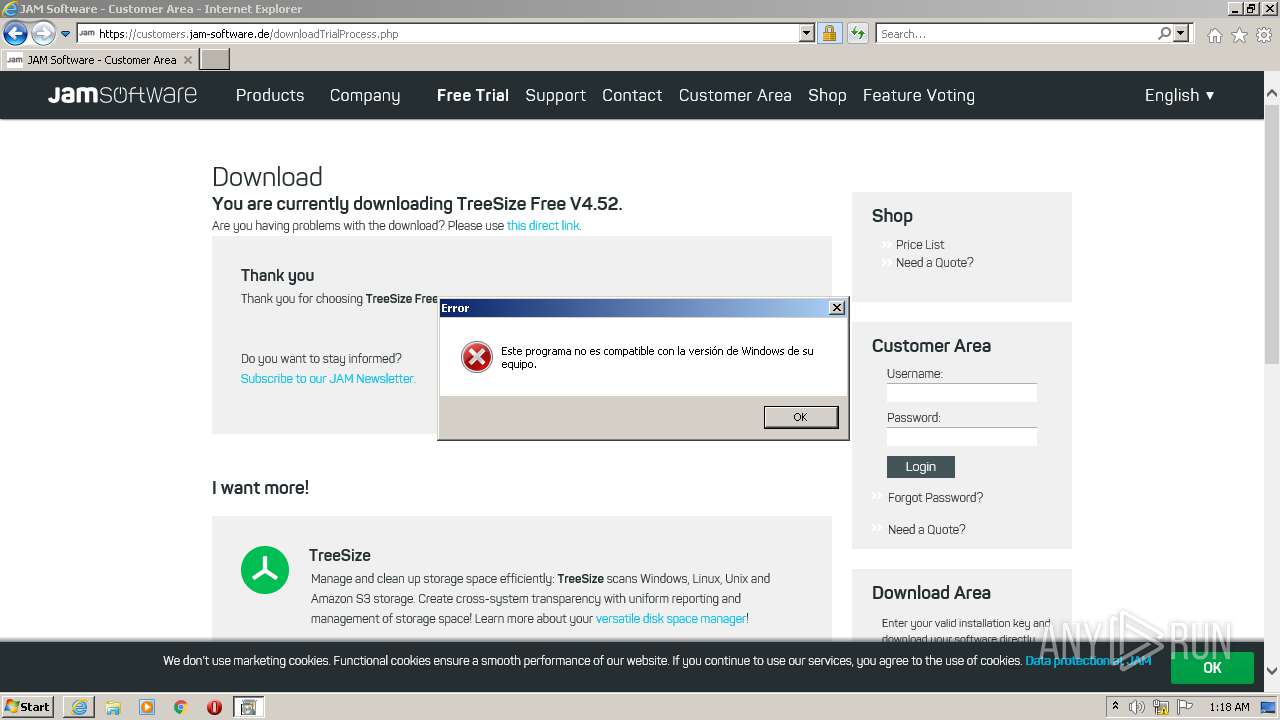The width and height of the screenshot is (1280, 720).
Task: Click the green TreeSize icon
Action: 265,570
